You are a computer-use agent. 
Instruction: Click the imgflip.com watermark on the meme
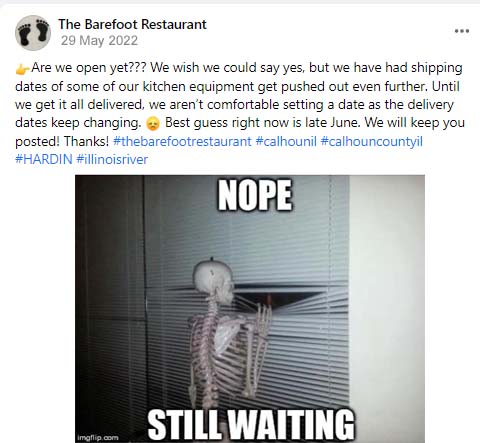pyautogui.click(x=98, y=438)
